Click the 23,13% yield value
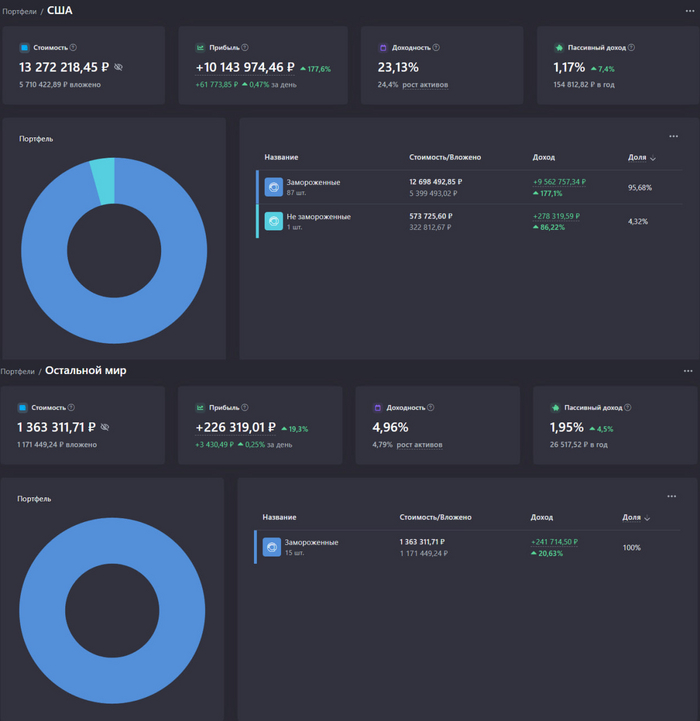The height and width of the screenshot is (721, 700). (398, 68)
